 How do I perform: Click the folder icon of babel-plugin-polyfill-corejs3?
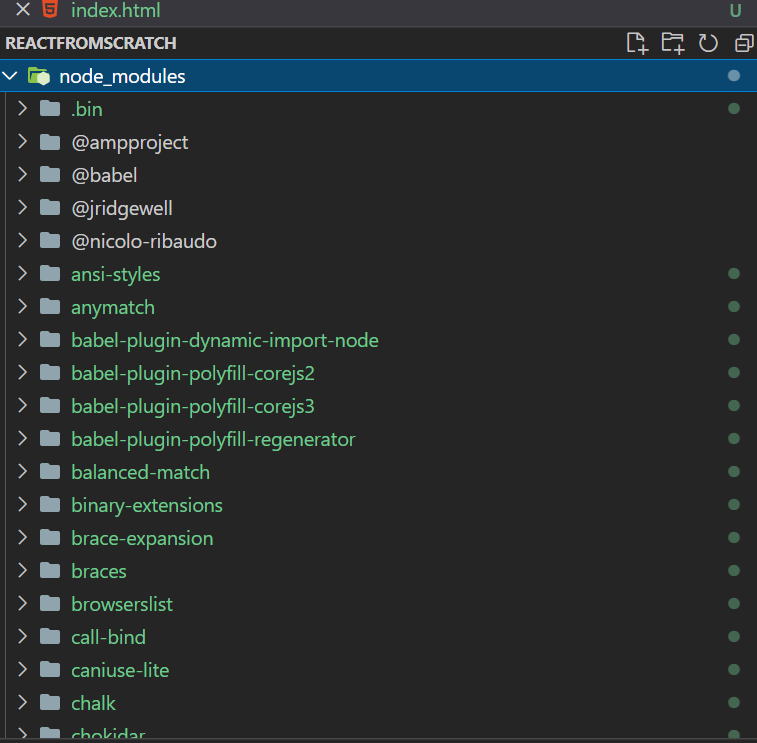pos(50,406)
